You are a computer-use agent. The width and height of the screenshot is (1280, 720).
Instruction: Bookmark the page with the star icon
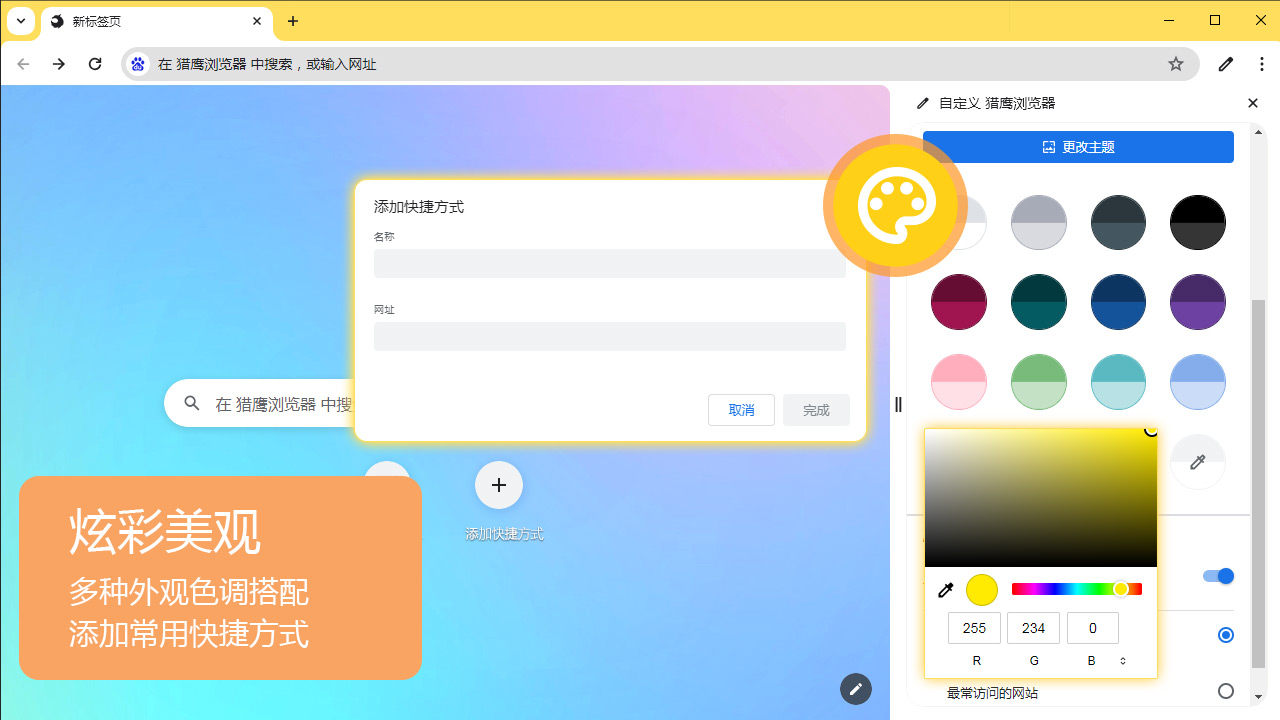tap(1176, 64)
